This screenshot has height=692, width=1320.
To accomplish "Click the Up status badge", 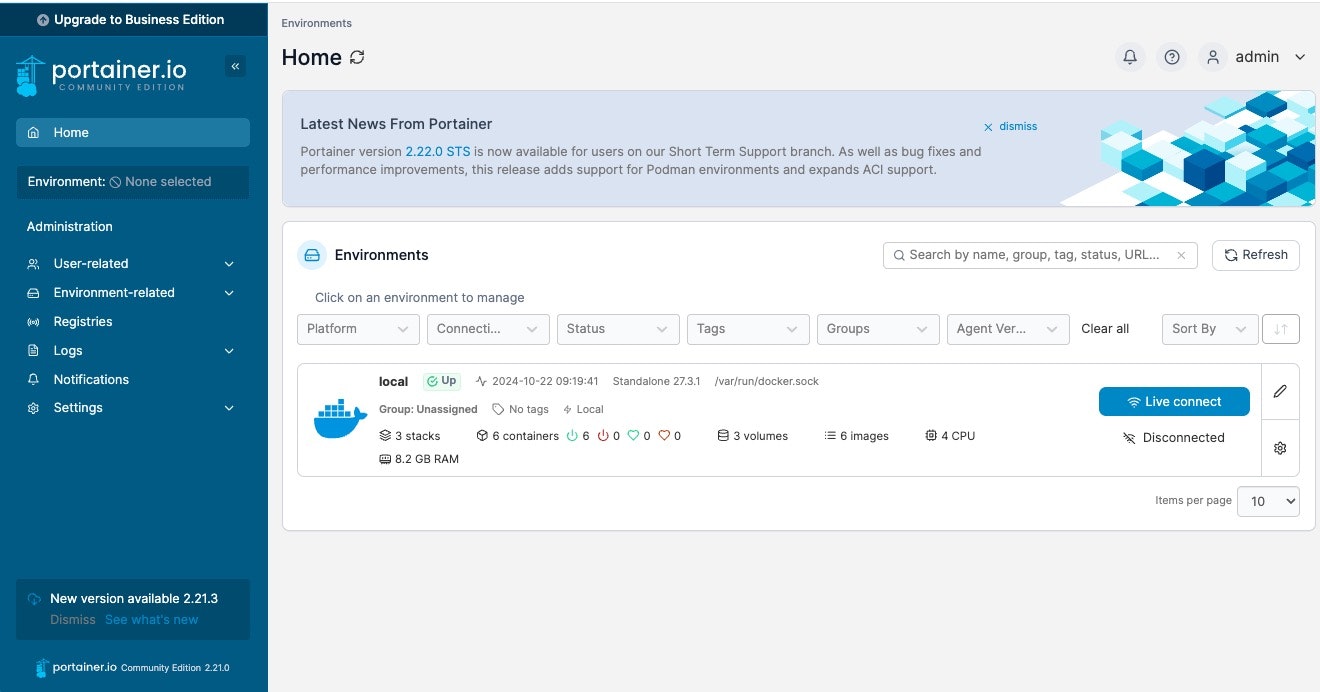I will coord(441,381).
